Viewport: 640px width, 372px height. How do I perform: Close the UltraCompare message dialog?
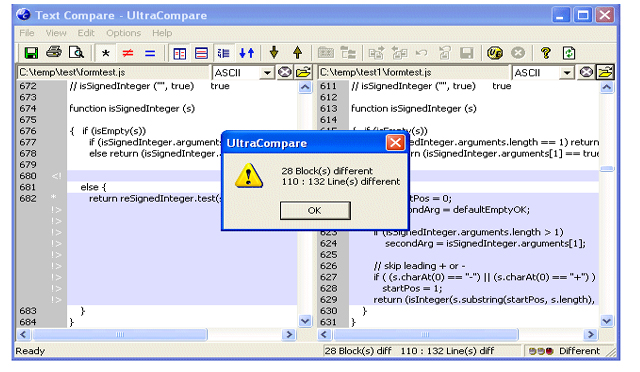395,143
